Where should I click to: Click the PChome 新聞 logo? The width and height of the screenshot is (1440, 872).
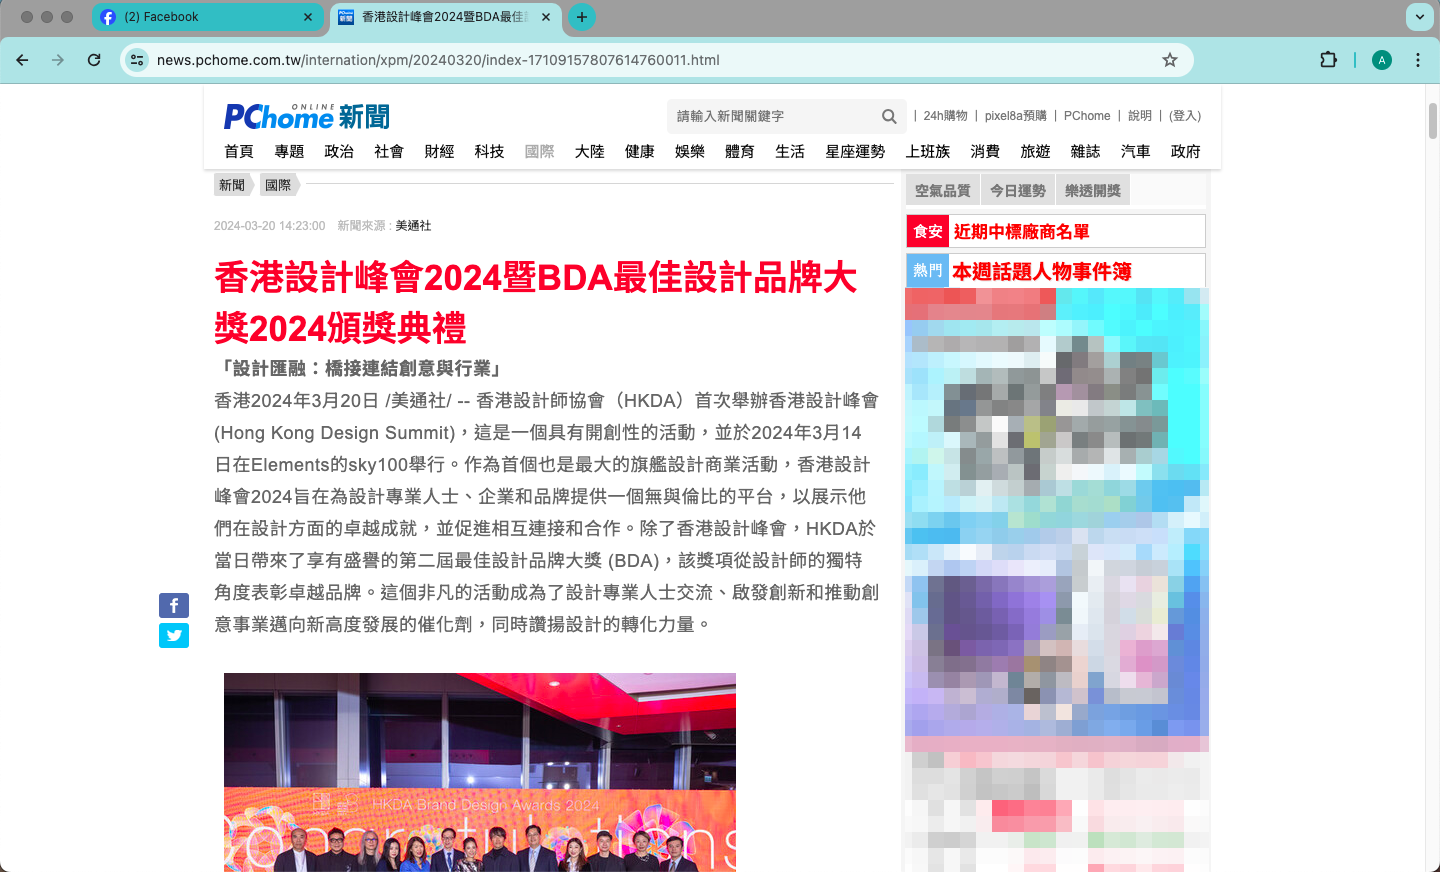305,116
